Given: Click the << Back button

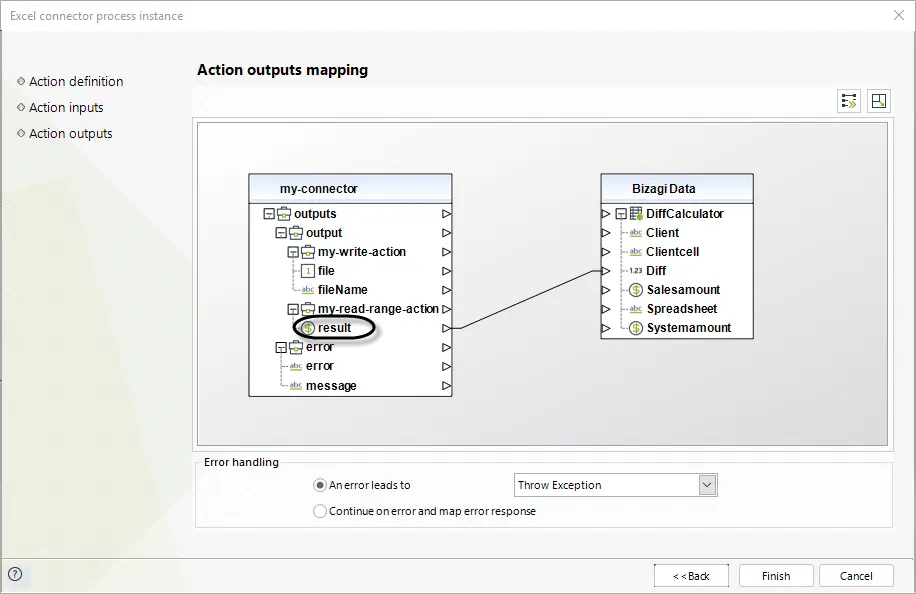Looking at the screenshot, I should click(x=691, y=576).
